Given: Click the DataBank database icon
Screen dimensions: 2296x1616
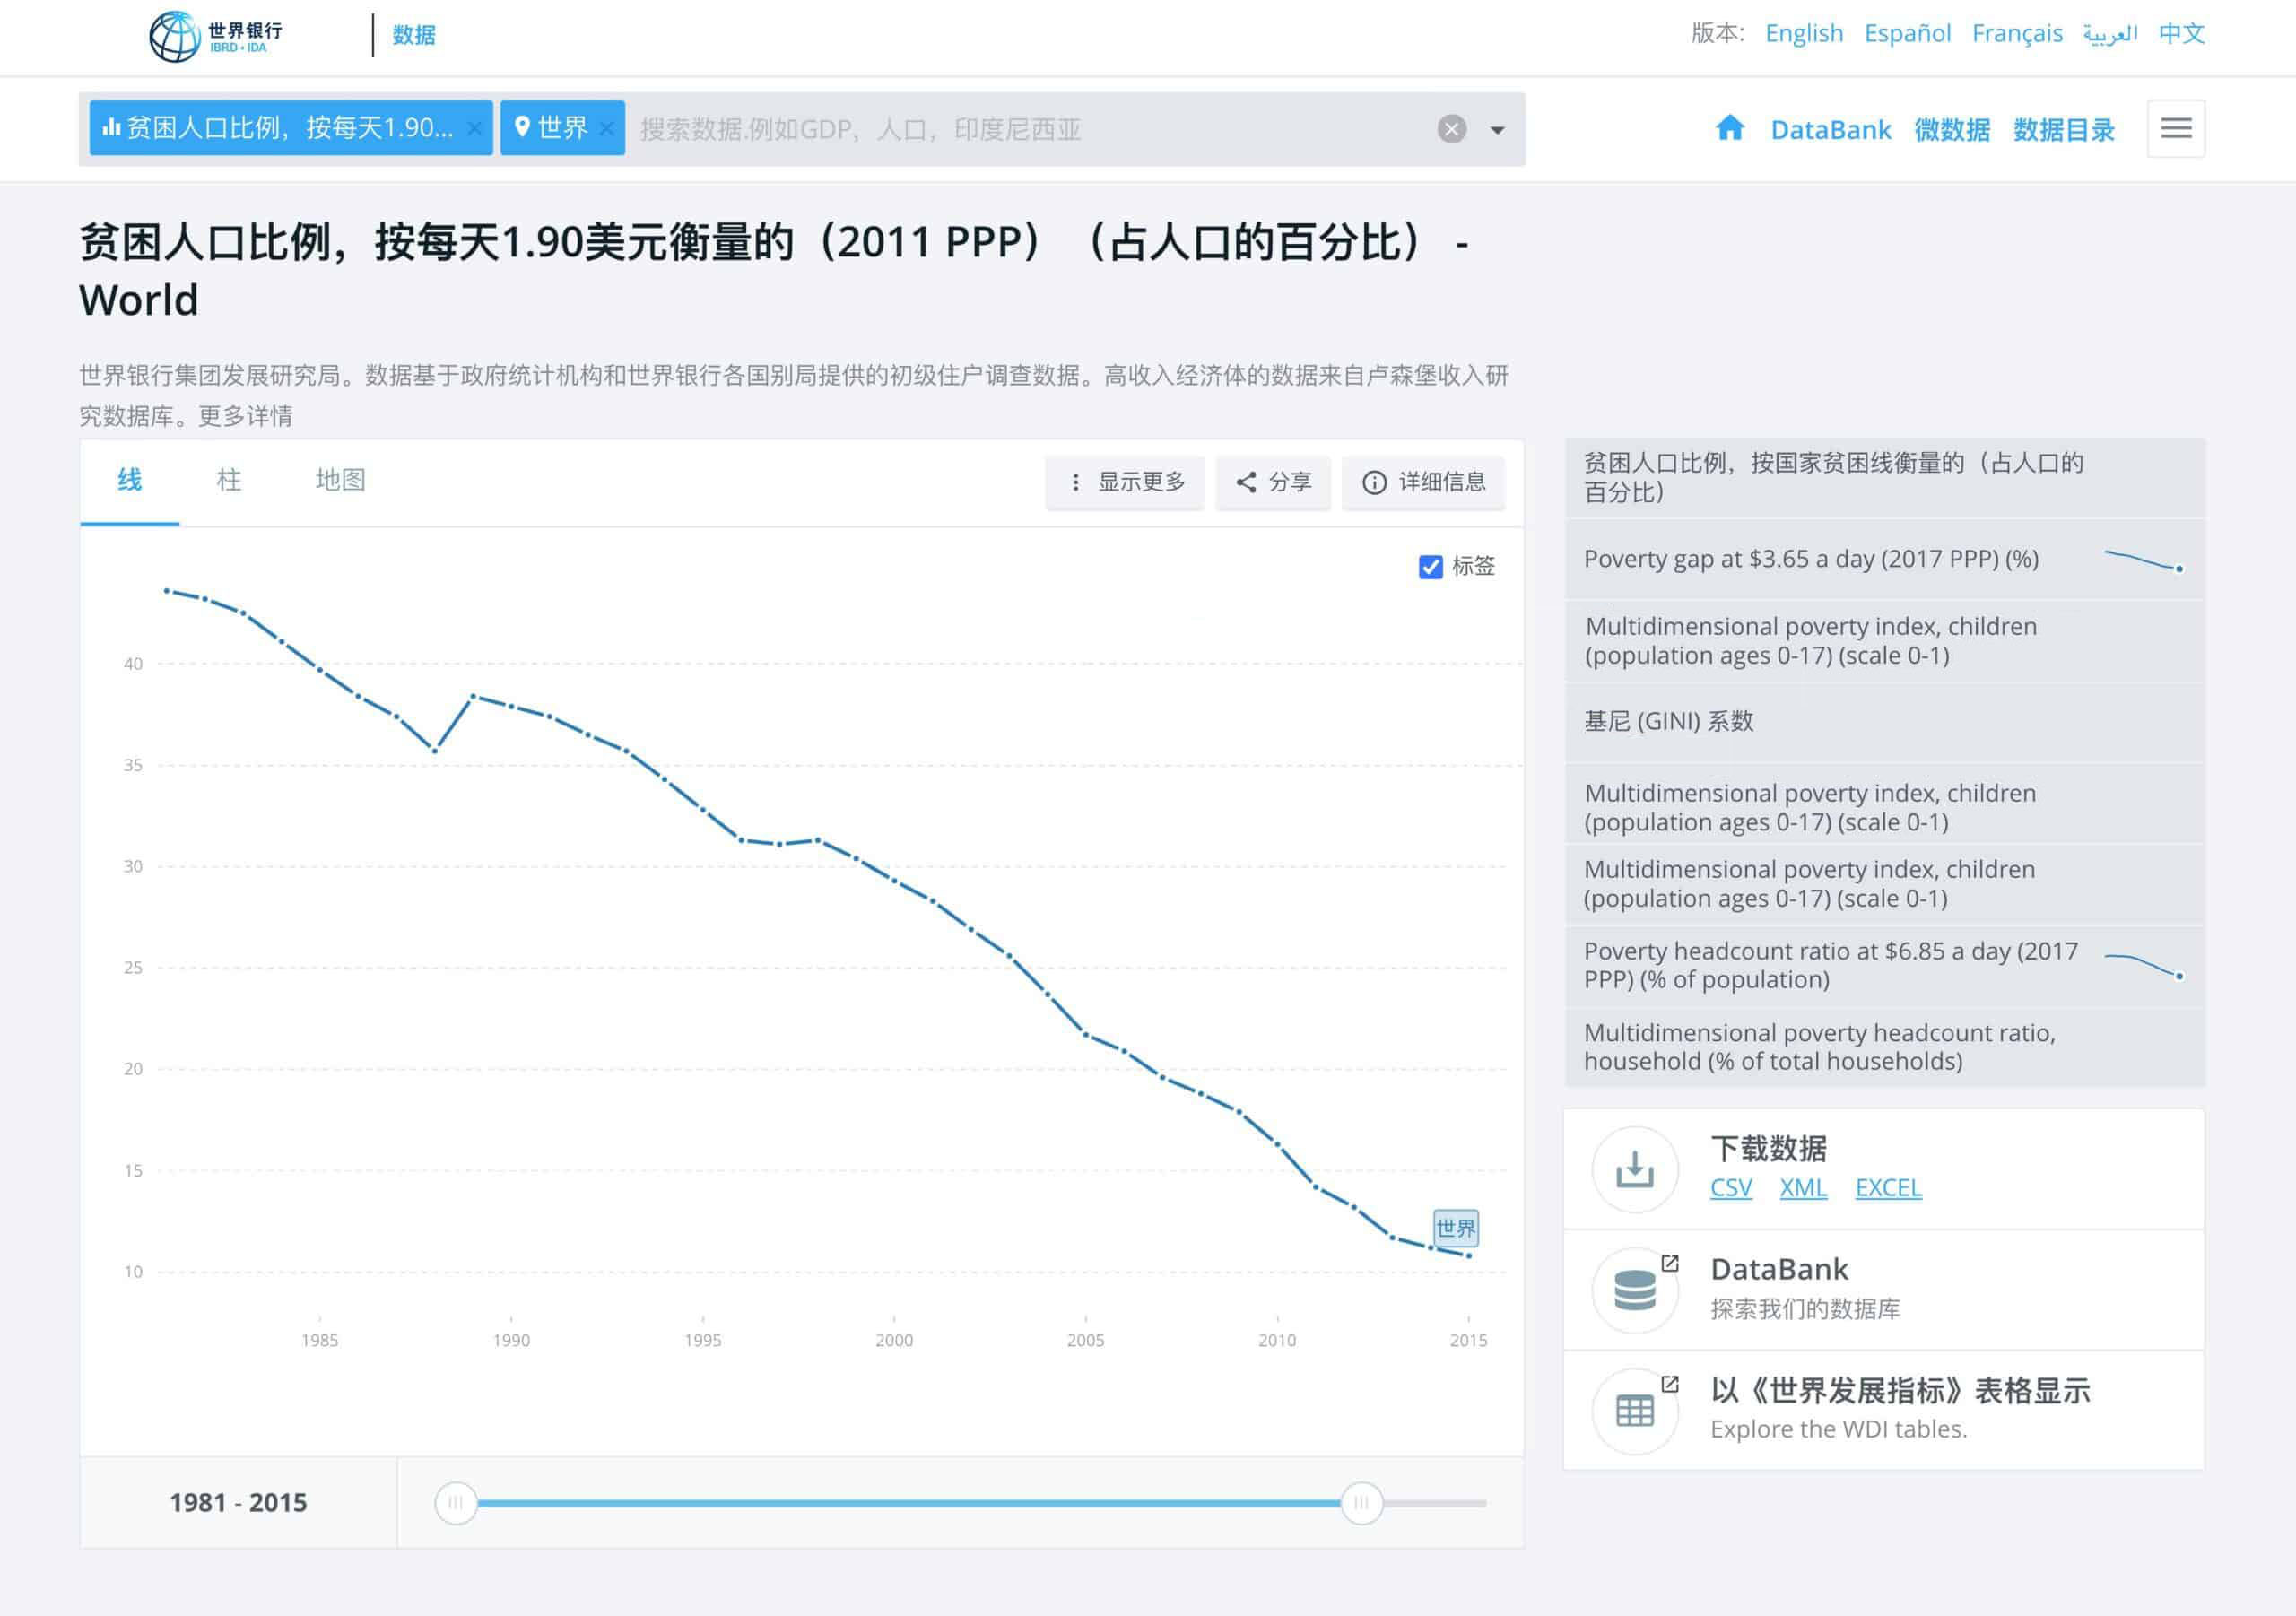Looking at the screenshot, I should [1634, 1290].
